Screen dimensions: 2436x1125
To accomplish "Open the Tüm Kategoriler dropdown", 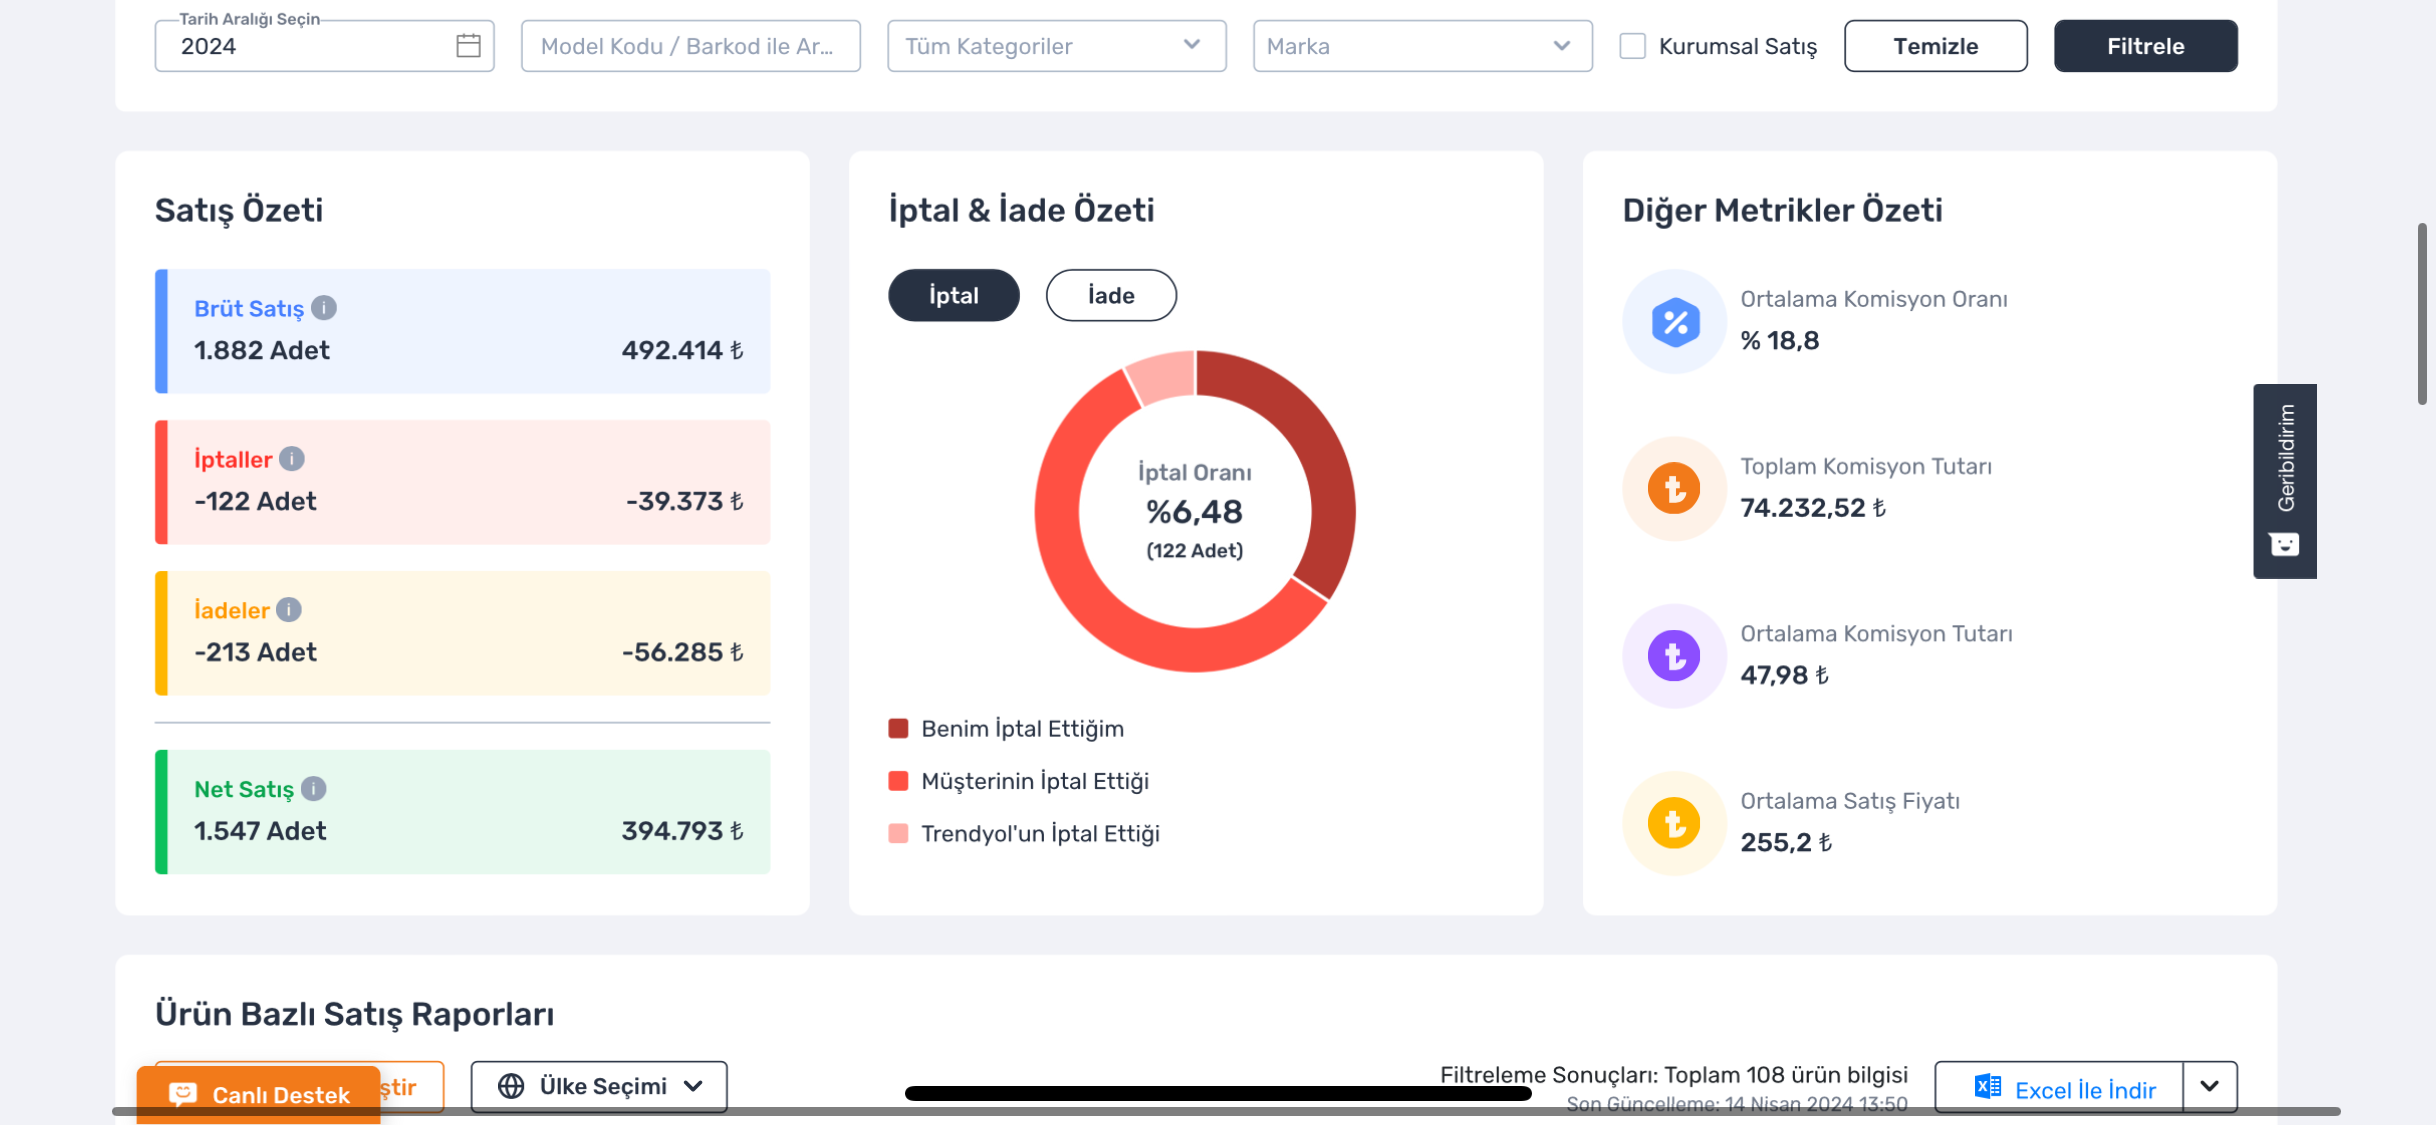I will pos(1057,46).
